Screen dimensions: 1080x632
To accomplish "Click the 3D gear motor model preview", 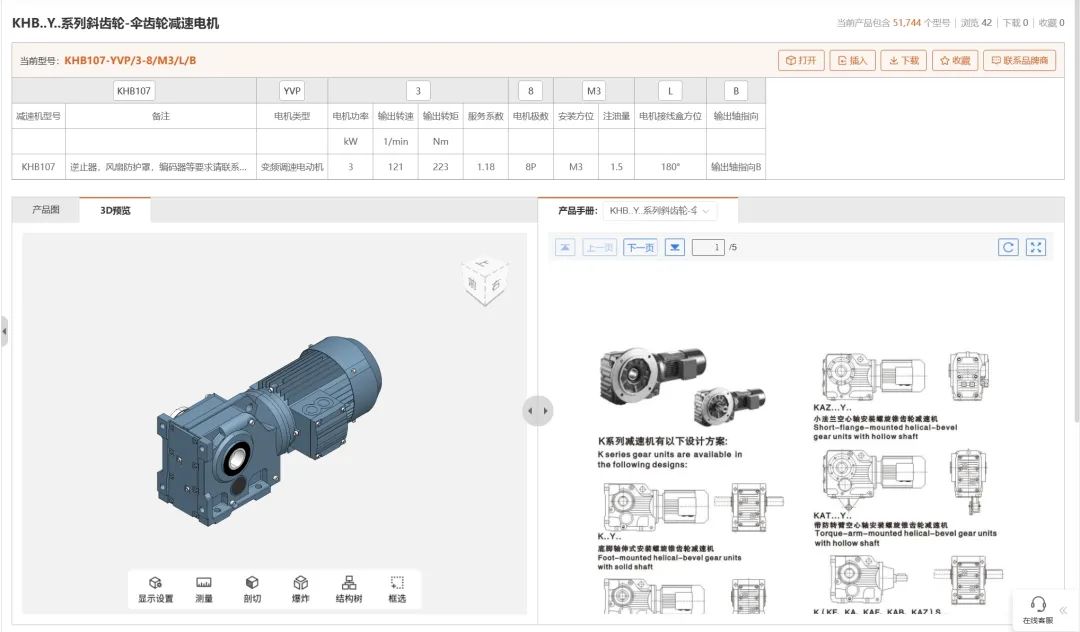I will click(x=269, y=430).
